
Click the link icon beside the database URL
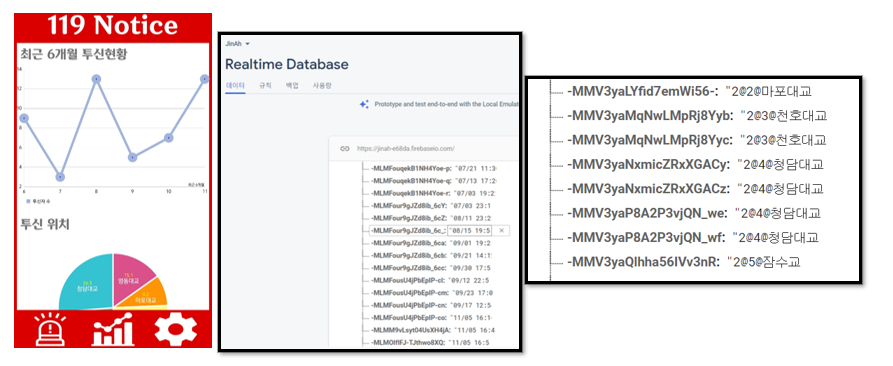[x=344, y=149]
